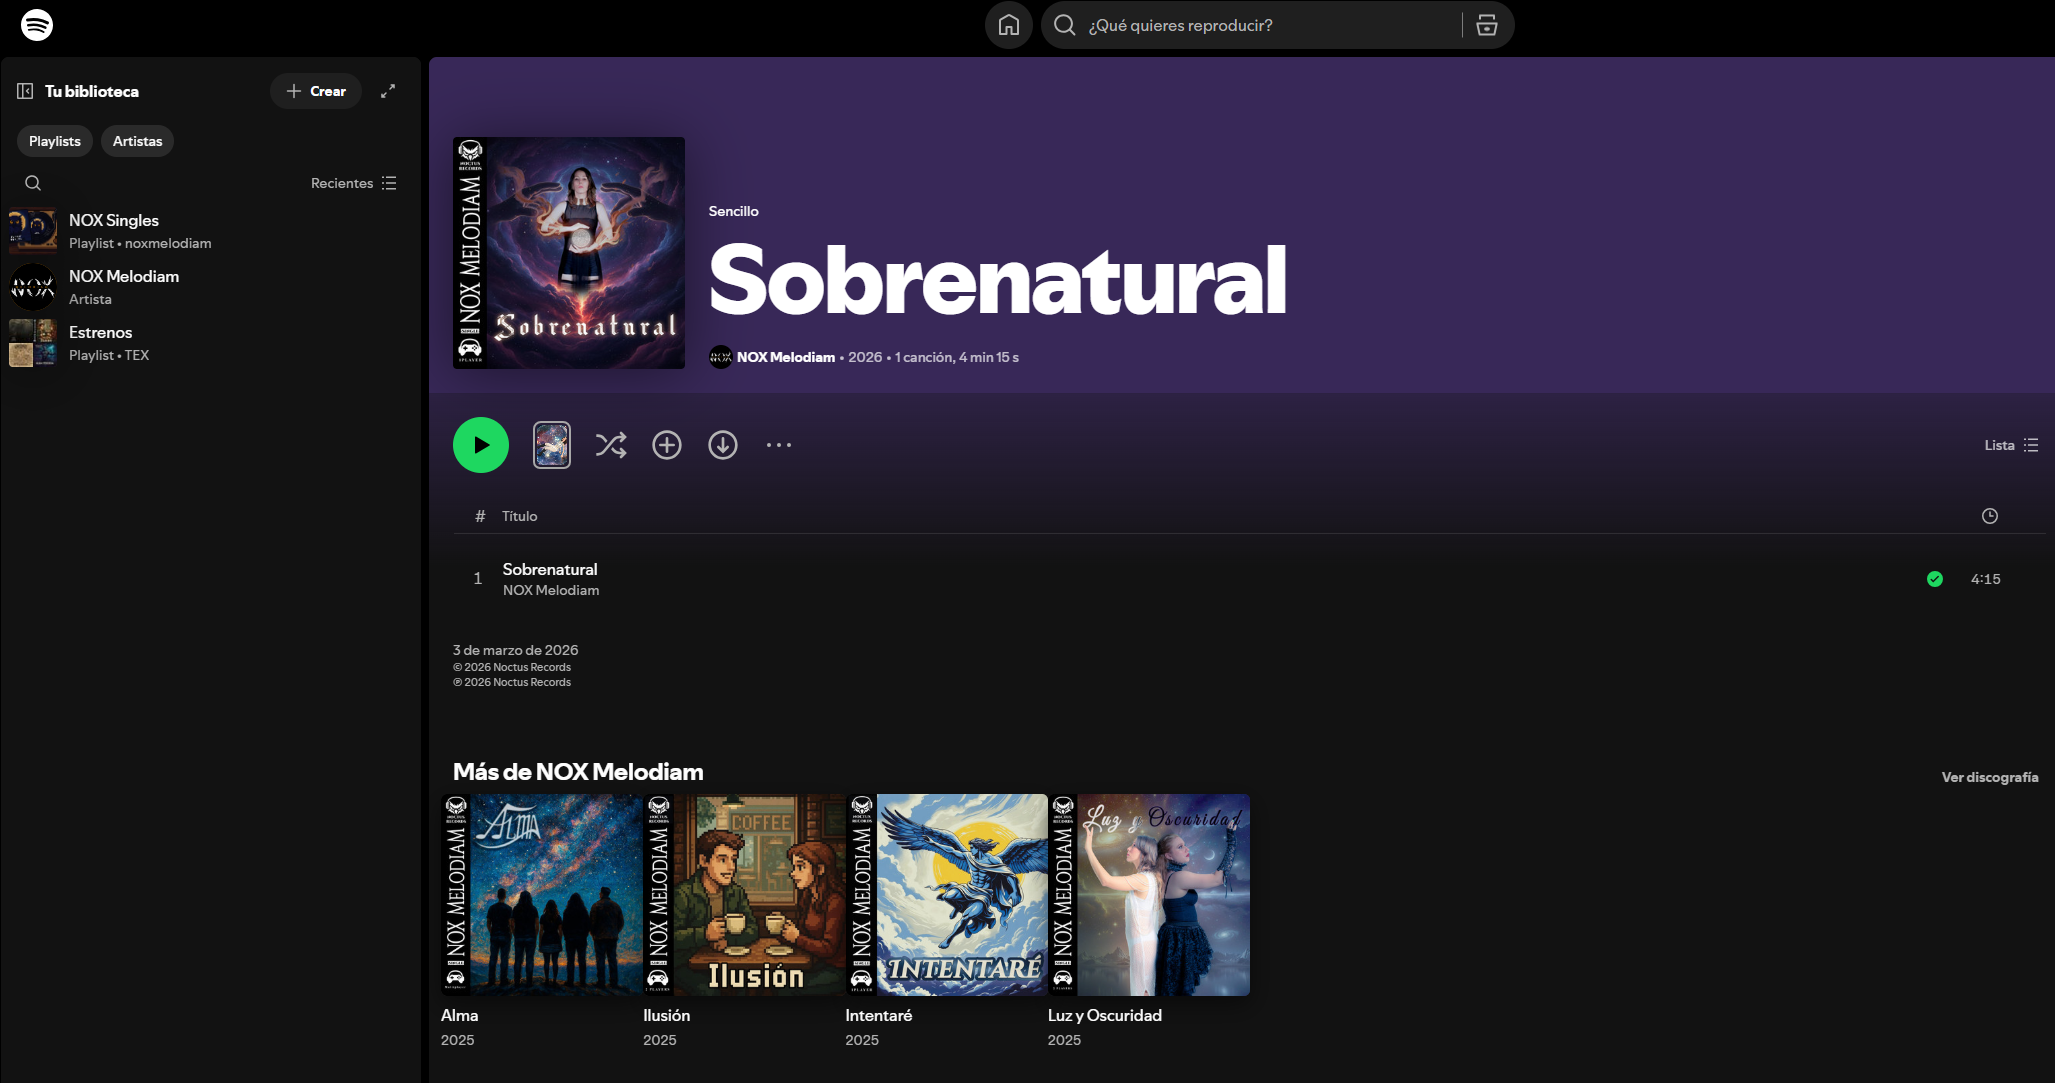The image size is (2055, 1083).
Task: Click Más de NOX Melodiam heading
Action: (578, 772)
